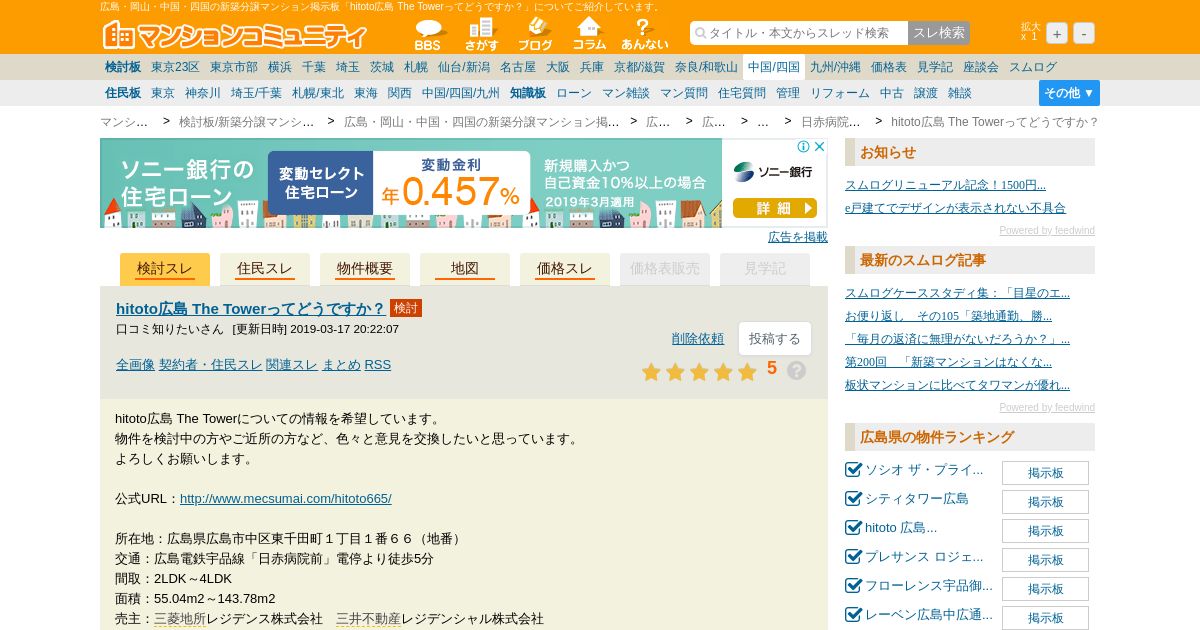Open the コラム house icon
Viewport: 1200px width, 630px height.
point(589,35)
